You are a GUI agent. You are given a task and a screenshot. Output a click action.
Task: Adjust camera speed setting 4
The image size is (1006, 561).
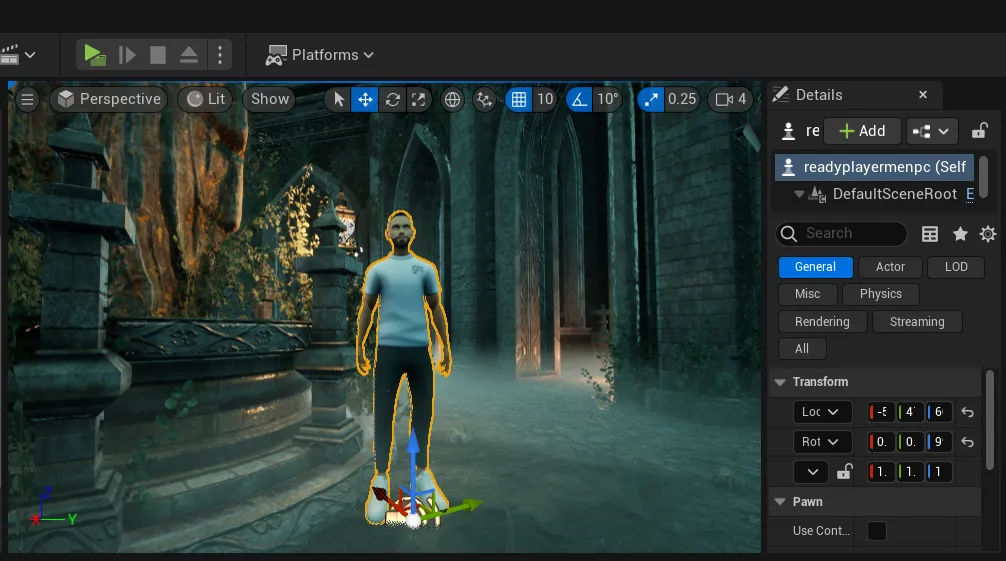(730, 99)
